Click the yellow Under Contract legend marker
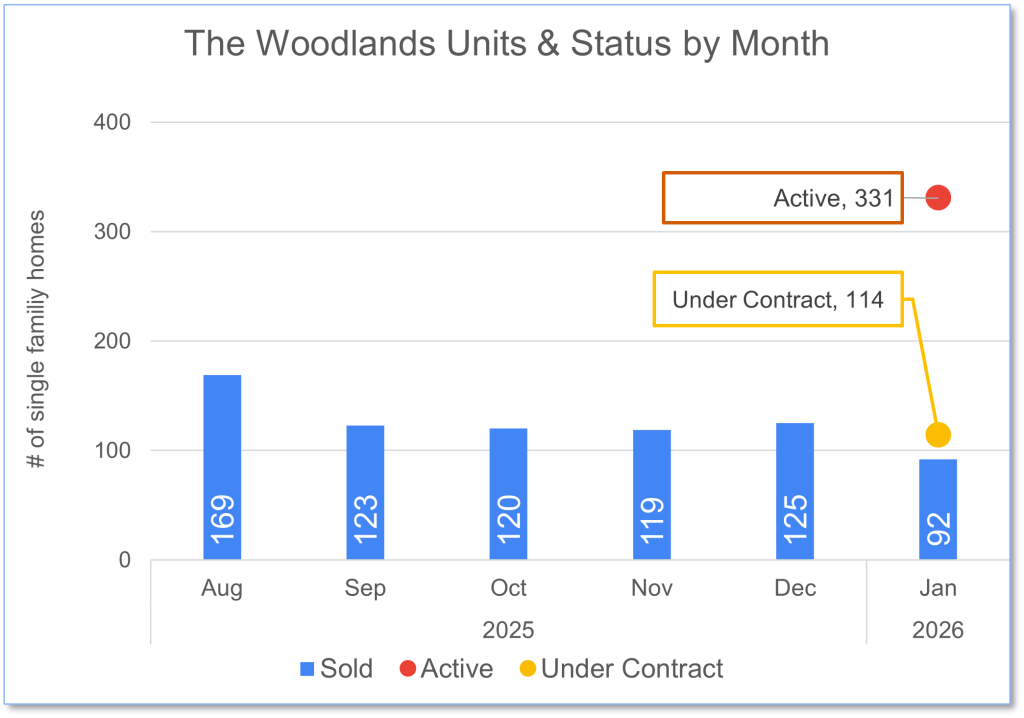Screen dimensions: 1024x718 pos(527,669)
